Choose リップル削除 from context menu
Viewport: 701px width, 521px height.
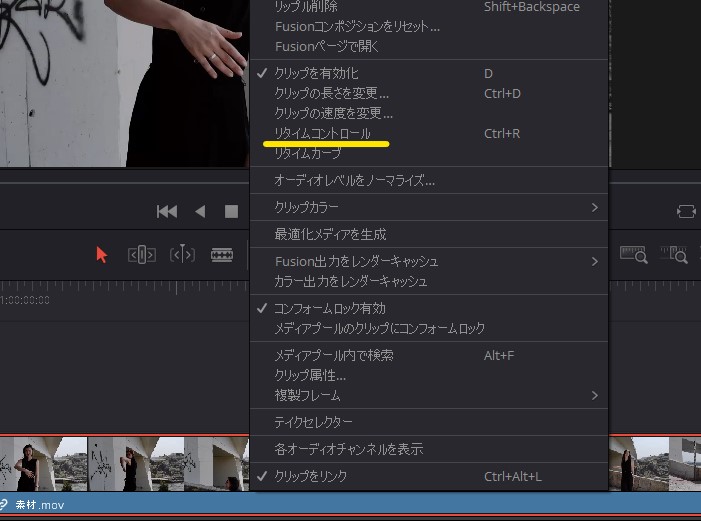[429, 7]
